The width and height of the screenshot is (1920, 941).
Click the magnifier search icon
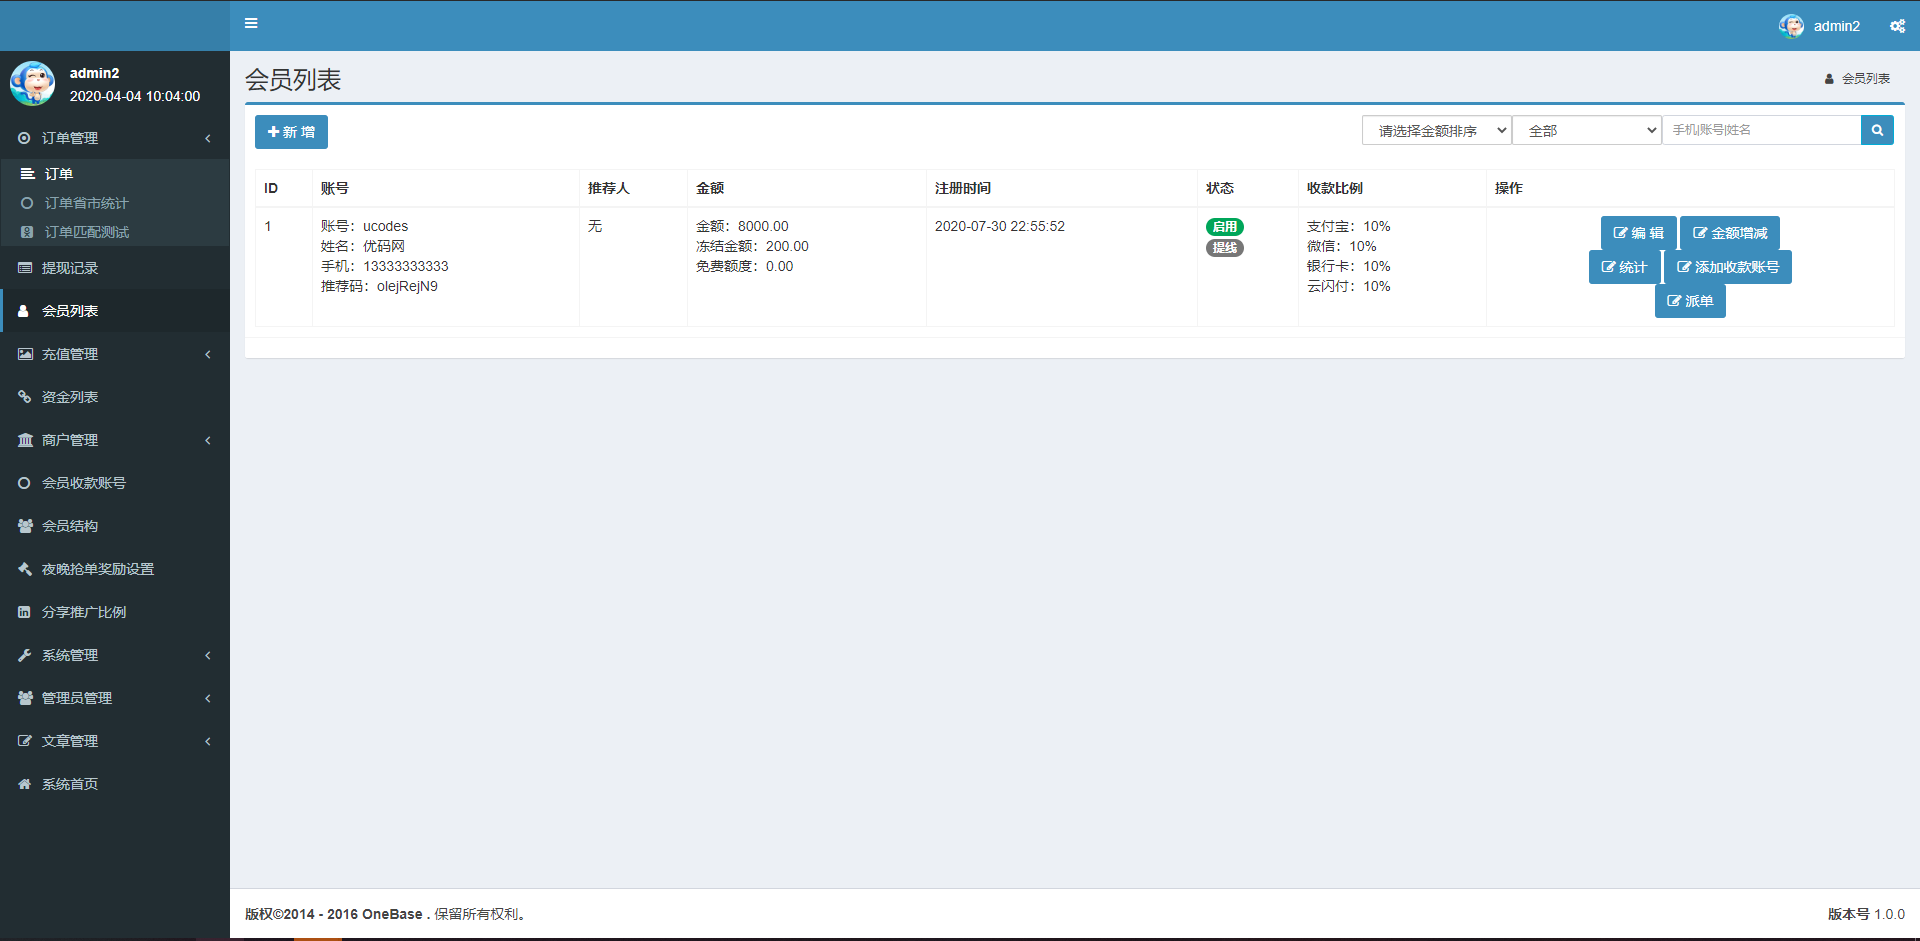(x=1877, y=129)
